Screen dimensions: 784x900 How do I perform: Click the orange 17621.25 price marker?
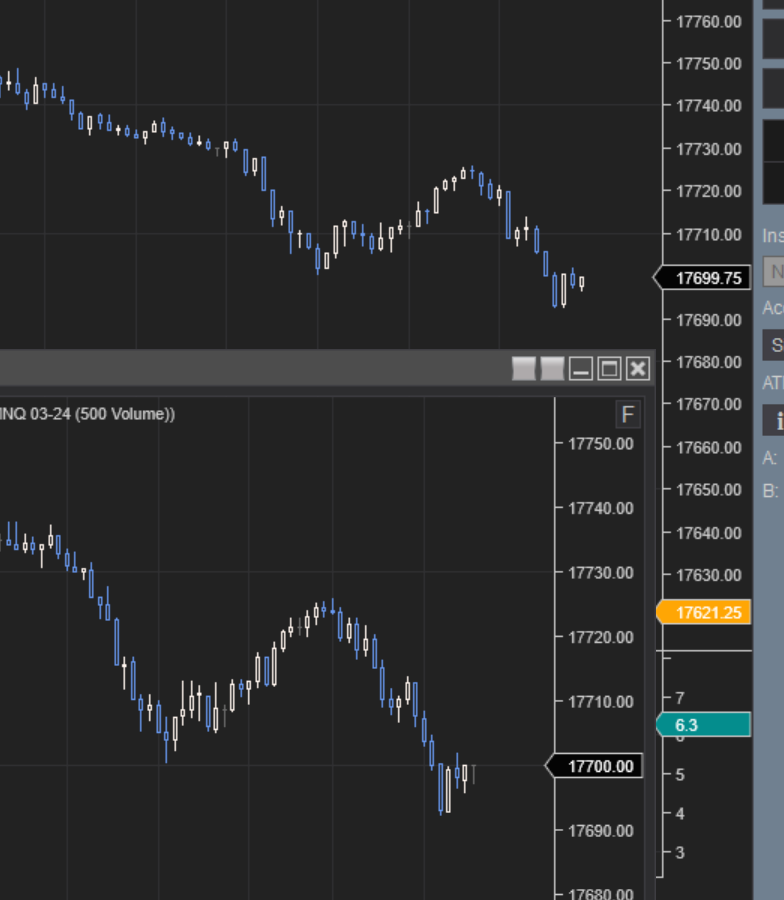[x=706, y=613]
